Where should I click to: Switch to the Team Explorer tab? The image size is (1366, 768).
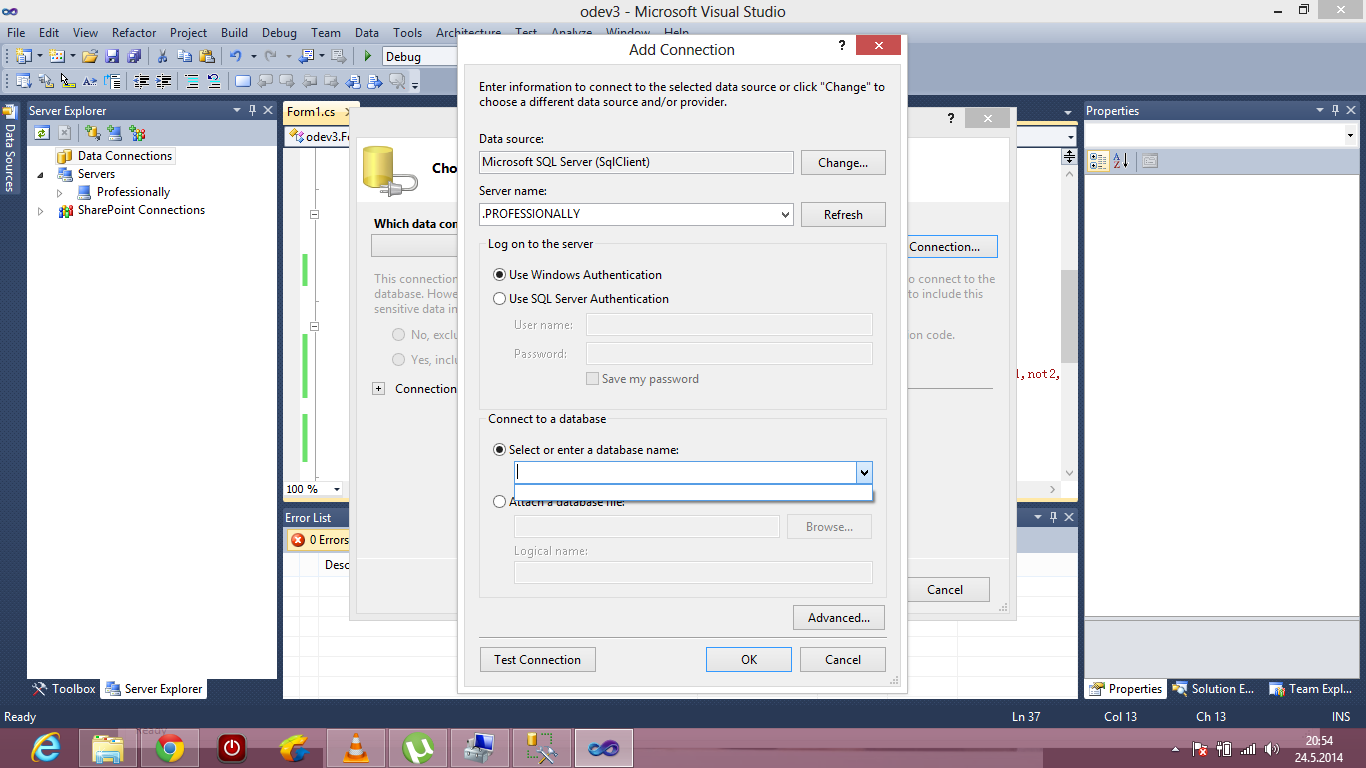(1310, 689)
